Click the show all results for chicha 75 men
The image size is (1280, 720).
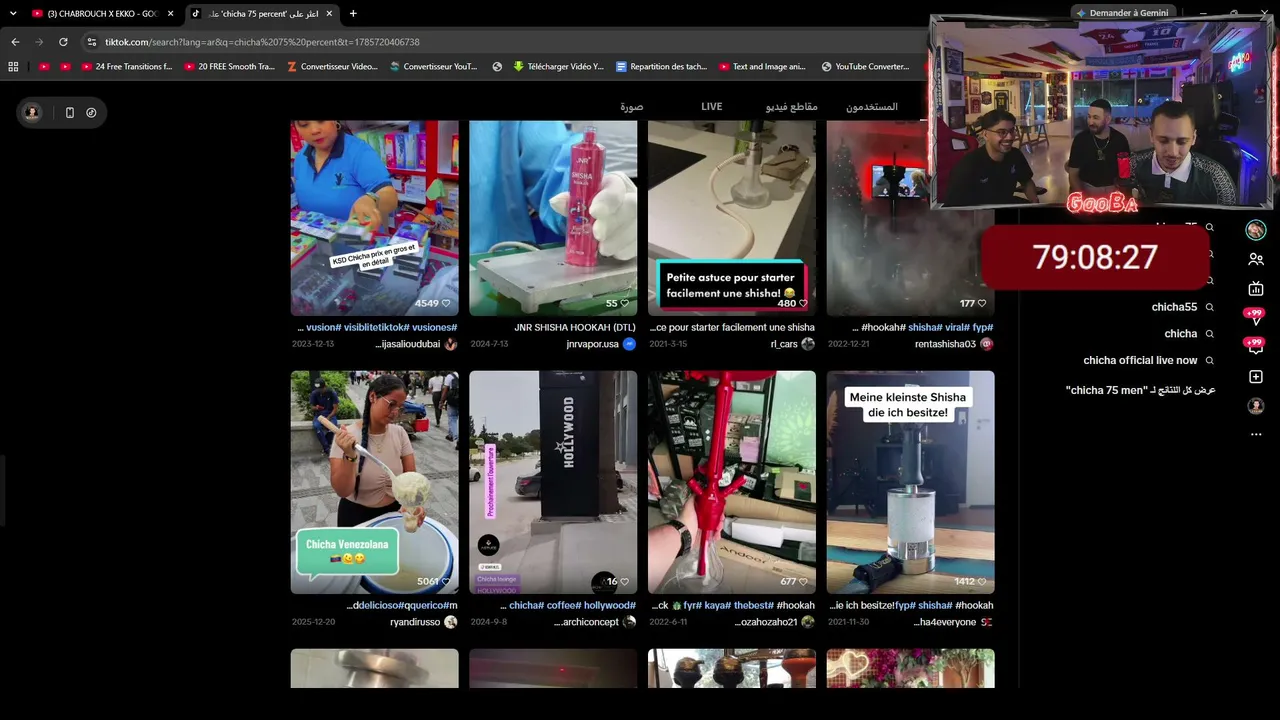pyautogui.click(x=1140, y=390)
